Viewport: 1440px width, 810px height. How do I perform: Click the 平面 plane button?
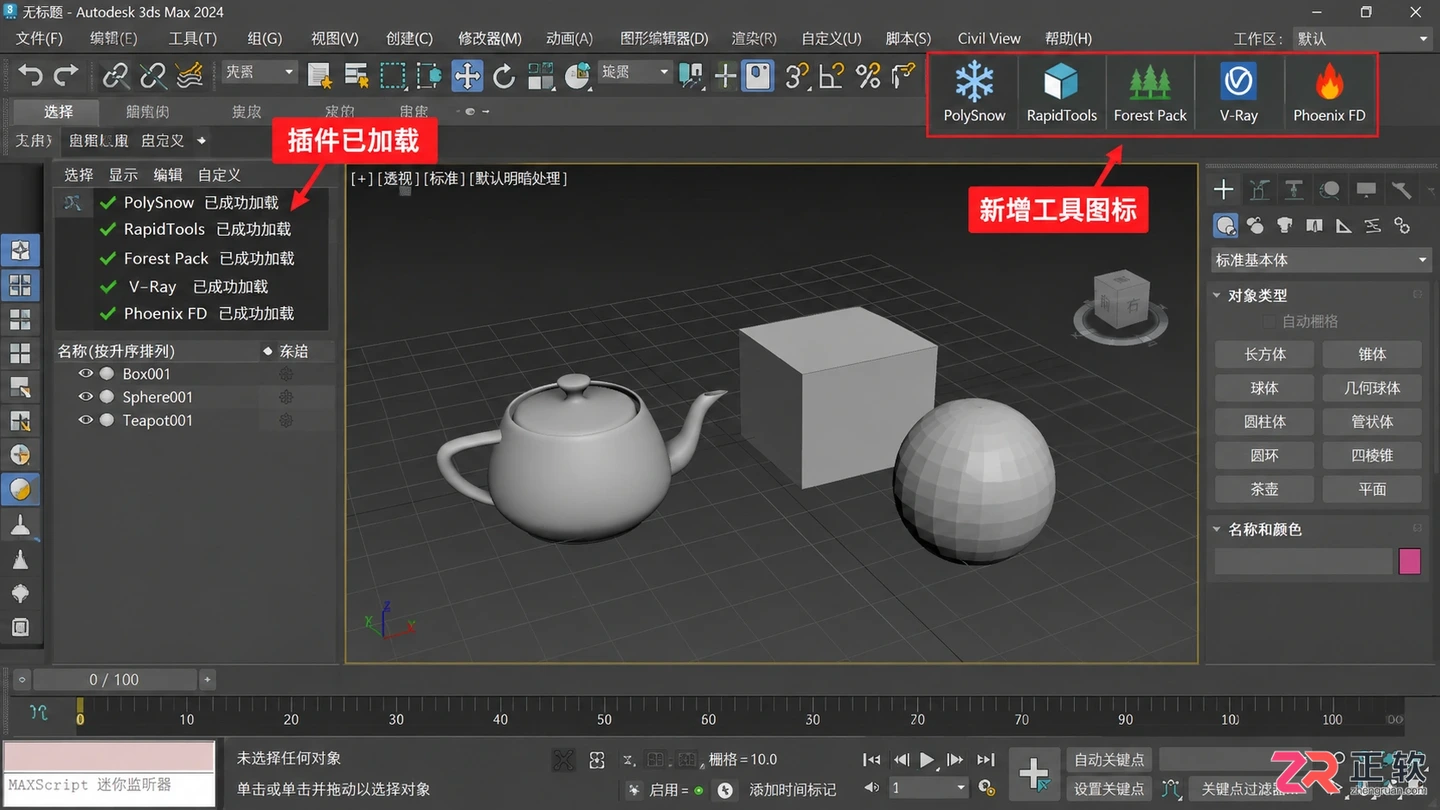coord(1372,489)
